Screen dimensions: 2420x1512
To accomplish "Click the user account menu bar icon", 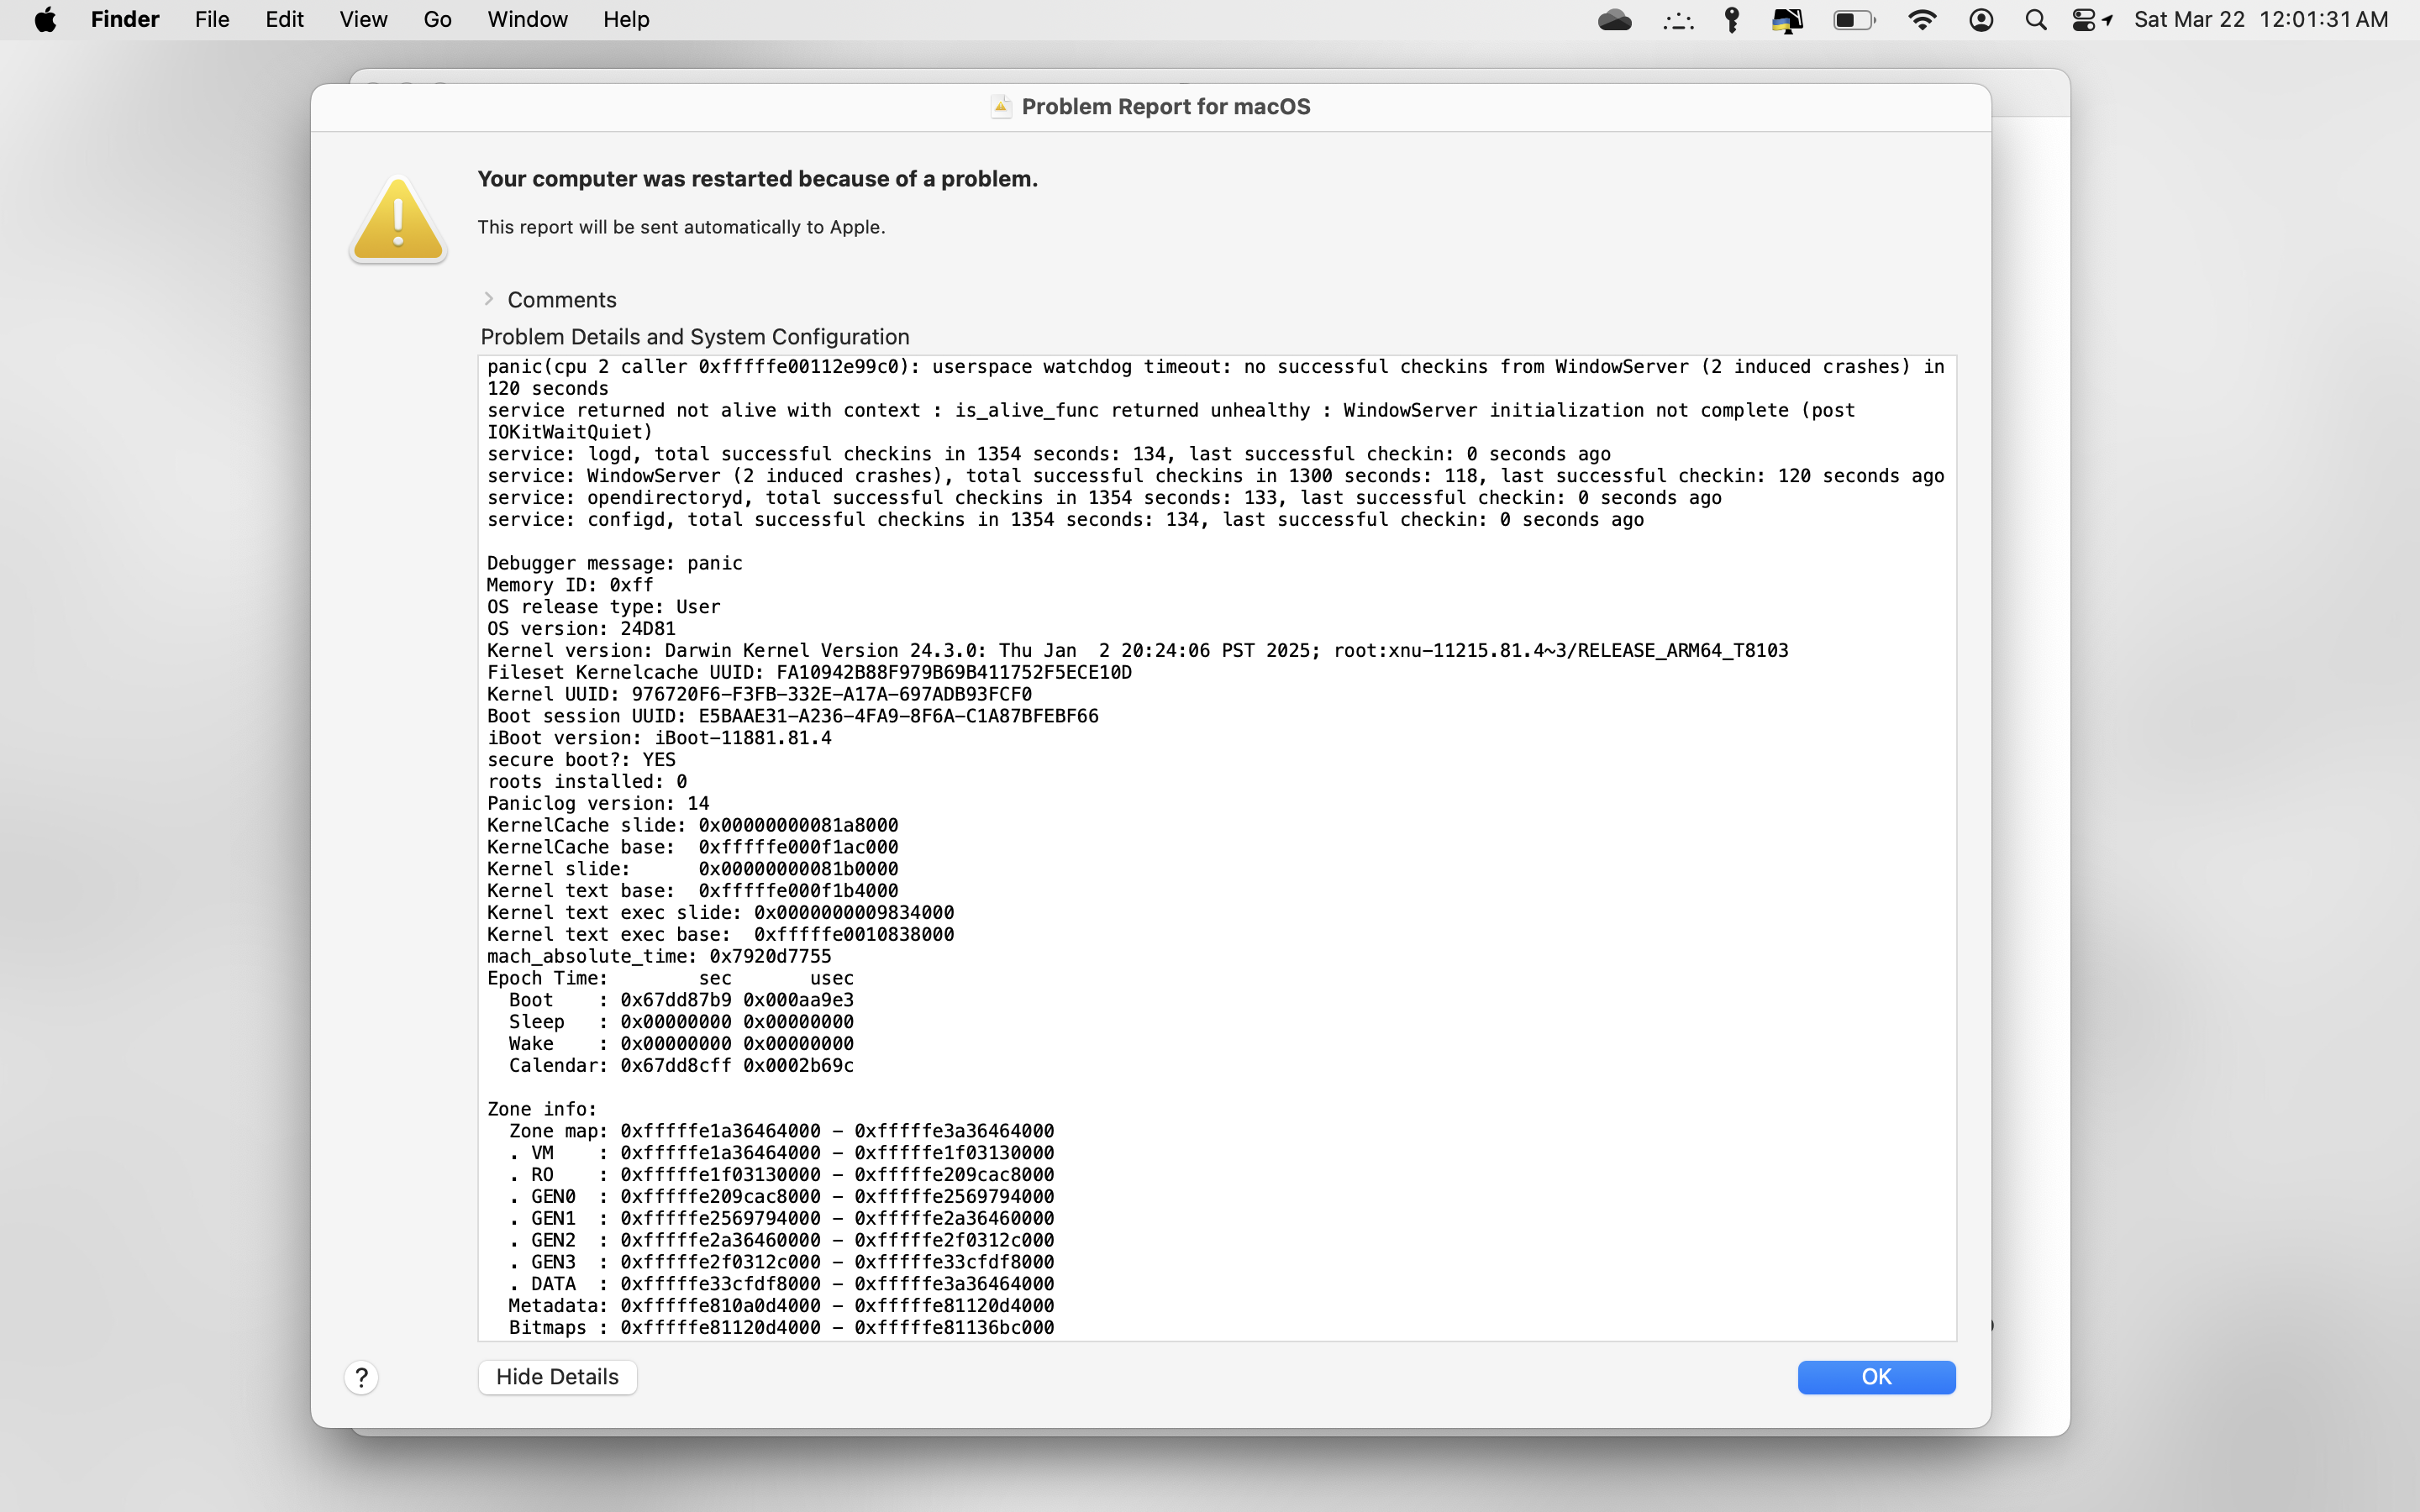I will (x=1981, y=20).
